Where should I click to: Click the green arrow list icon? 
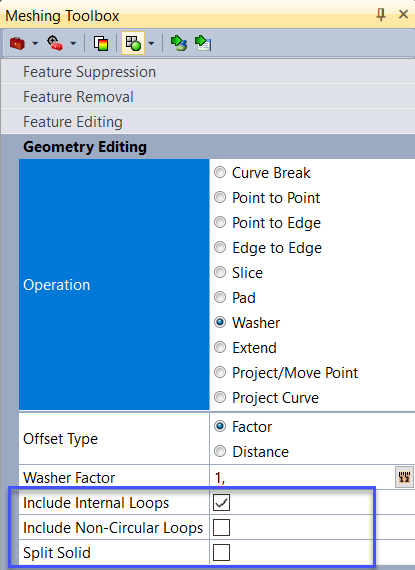pyautogui.click(x=203, y=43)
